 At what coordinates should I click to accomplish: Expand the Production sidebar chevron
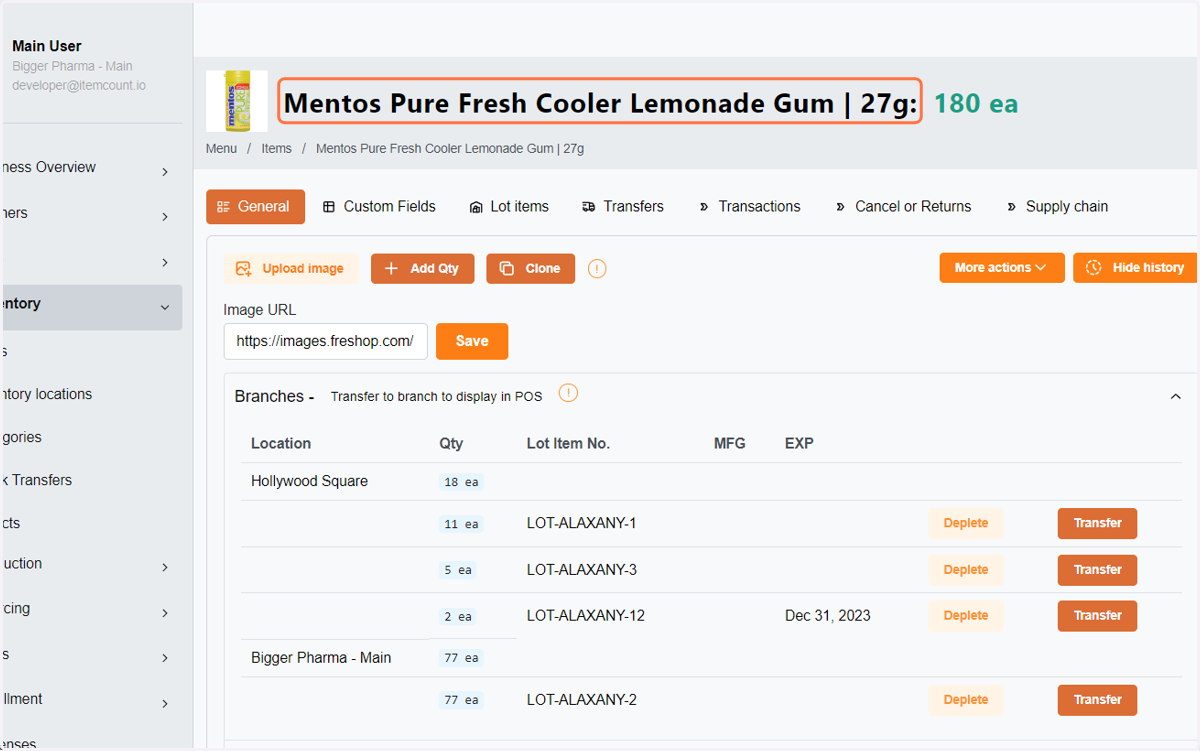click(165, 568)
